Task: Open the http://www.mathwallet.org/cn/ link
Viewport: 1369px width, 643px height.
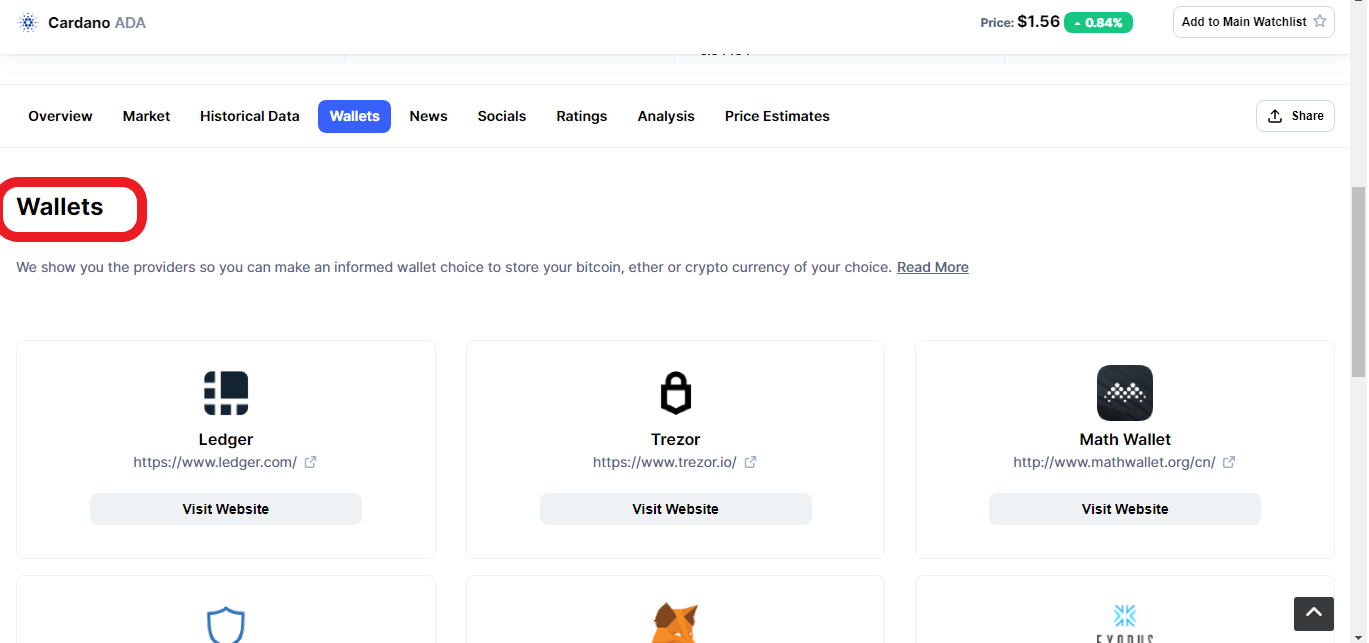Action: point(1114,462)
